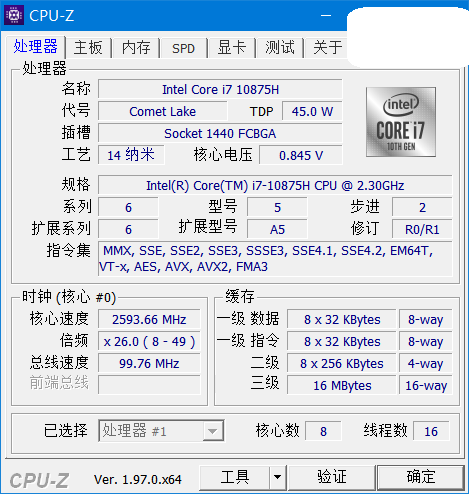Switch to the 内存 tab
The image size is (469, 494).
coord(136,47)
